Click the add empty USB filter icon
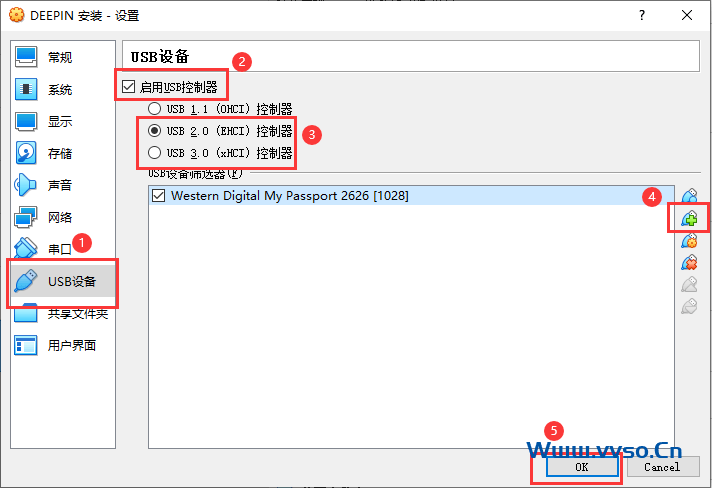This screenshot has height=488, width=712. 689,197
